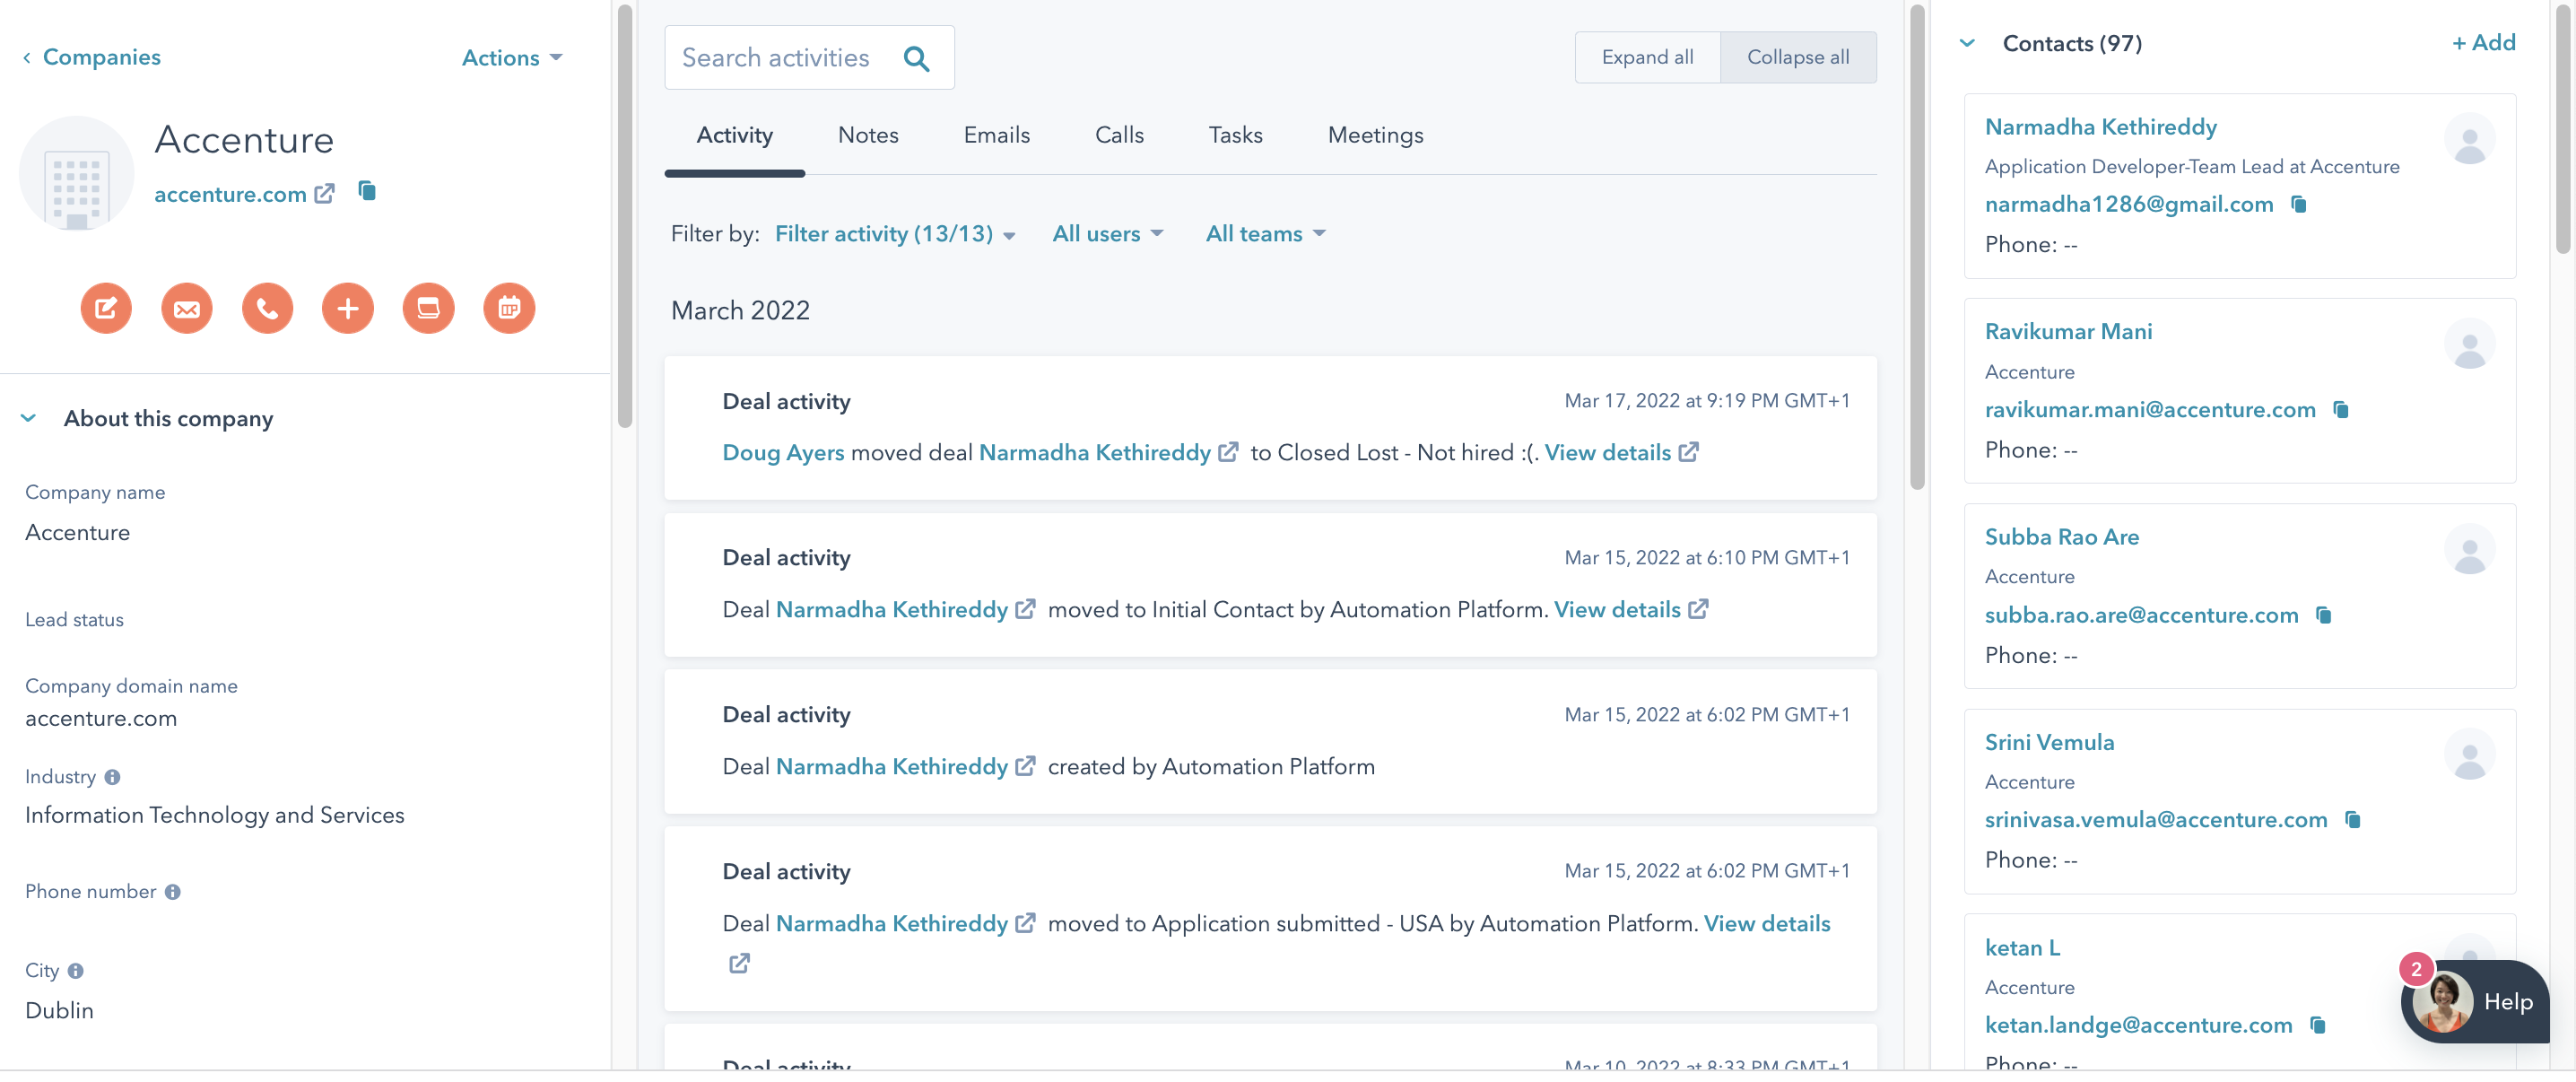Click Industry info tooltip icon
Screen dimensions: 2576x1082
pos(113,777)
